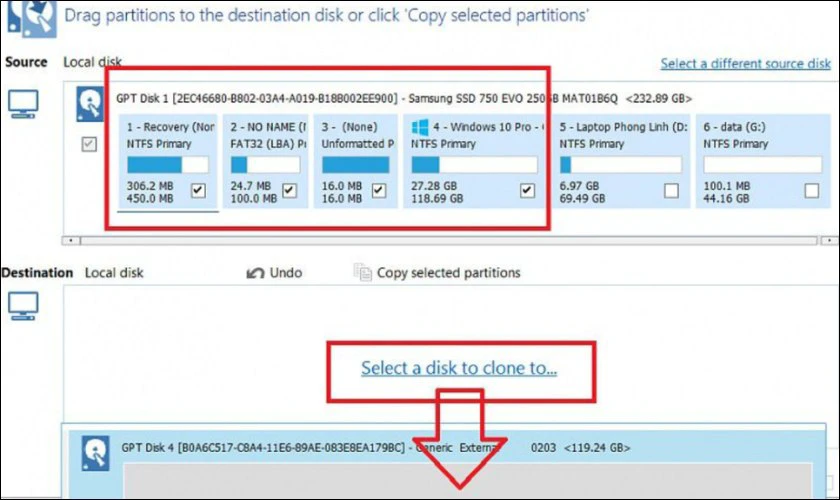Click the Laptop Phong Linh partition usage bar
The height and width of the screenshot is (500, 840).
pyautogui.click(x=621, y=165)
